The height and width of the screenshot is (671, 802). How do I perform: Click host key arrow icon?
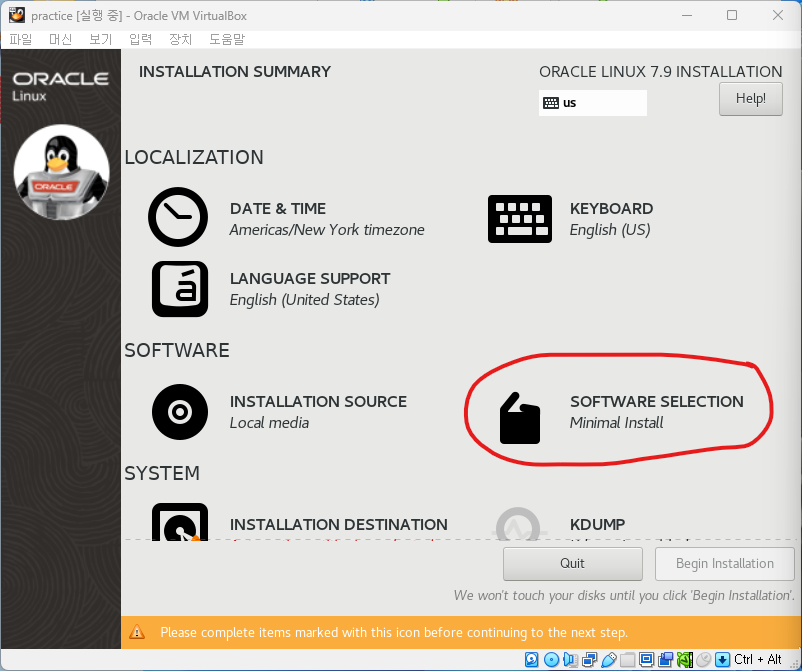point(723,659)
